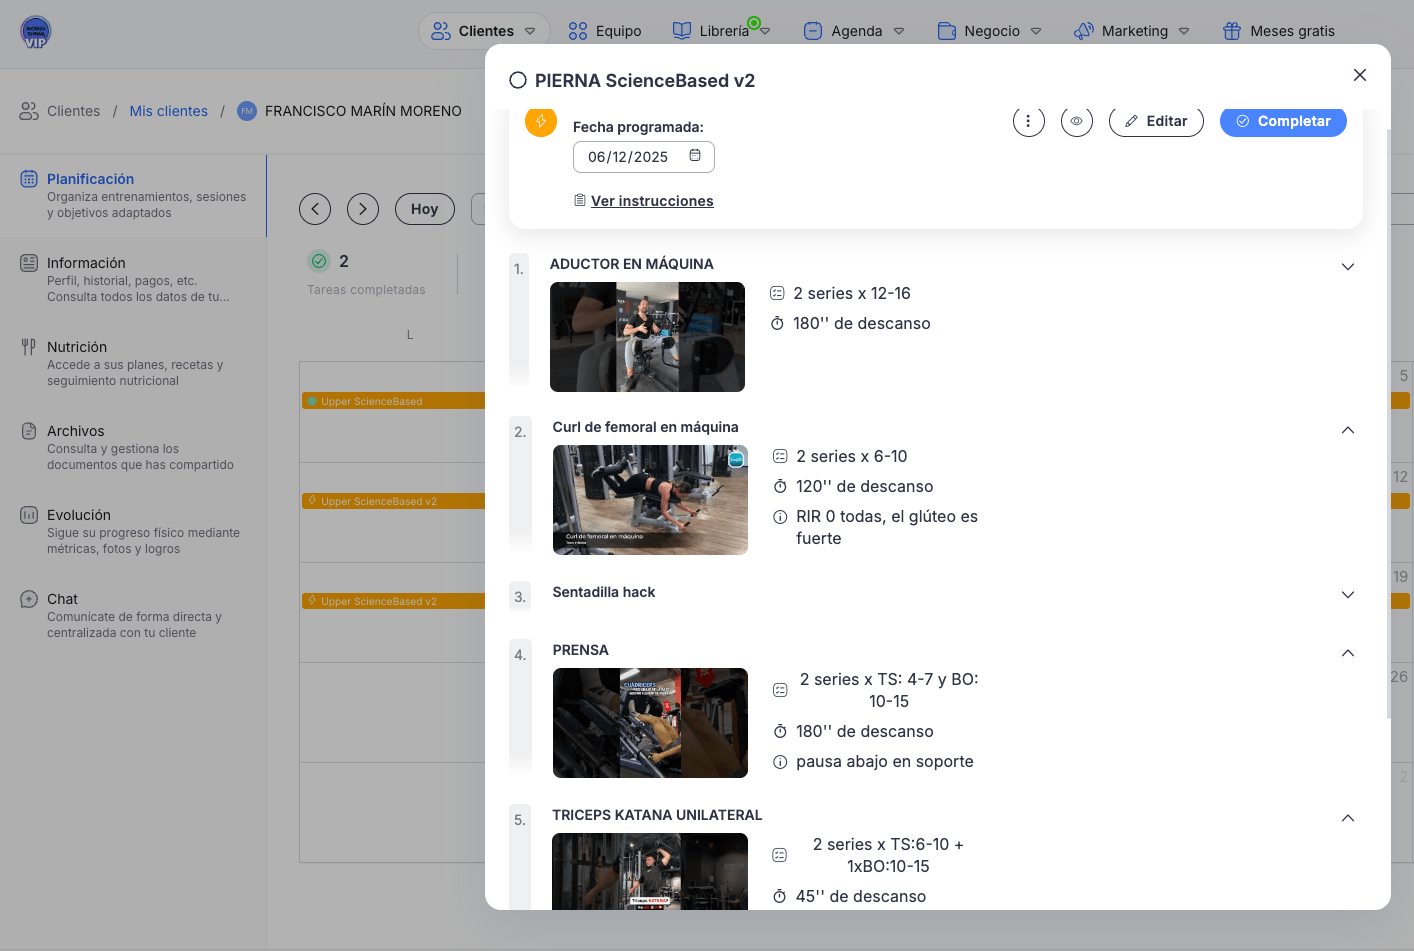Click the VIP logo in top corner
This screenshot has height=951, width=1414.
pyautogui.click(x=36, y=32)
